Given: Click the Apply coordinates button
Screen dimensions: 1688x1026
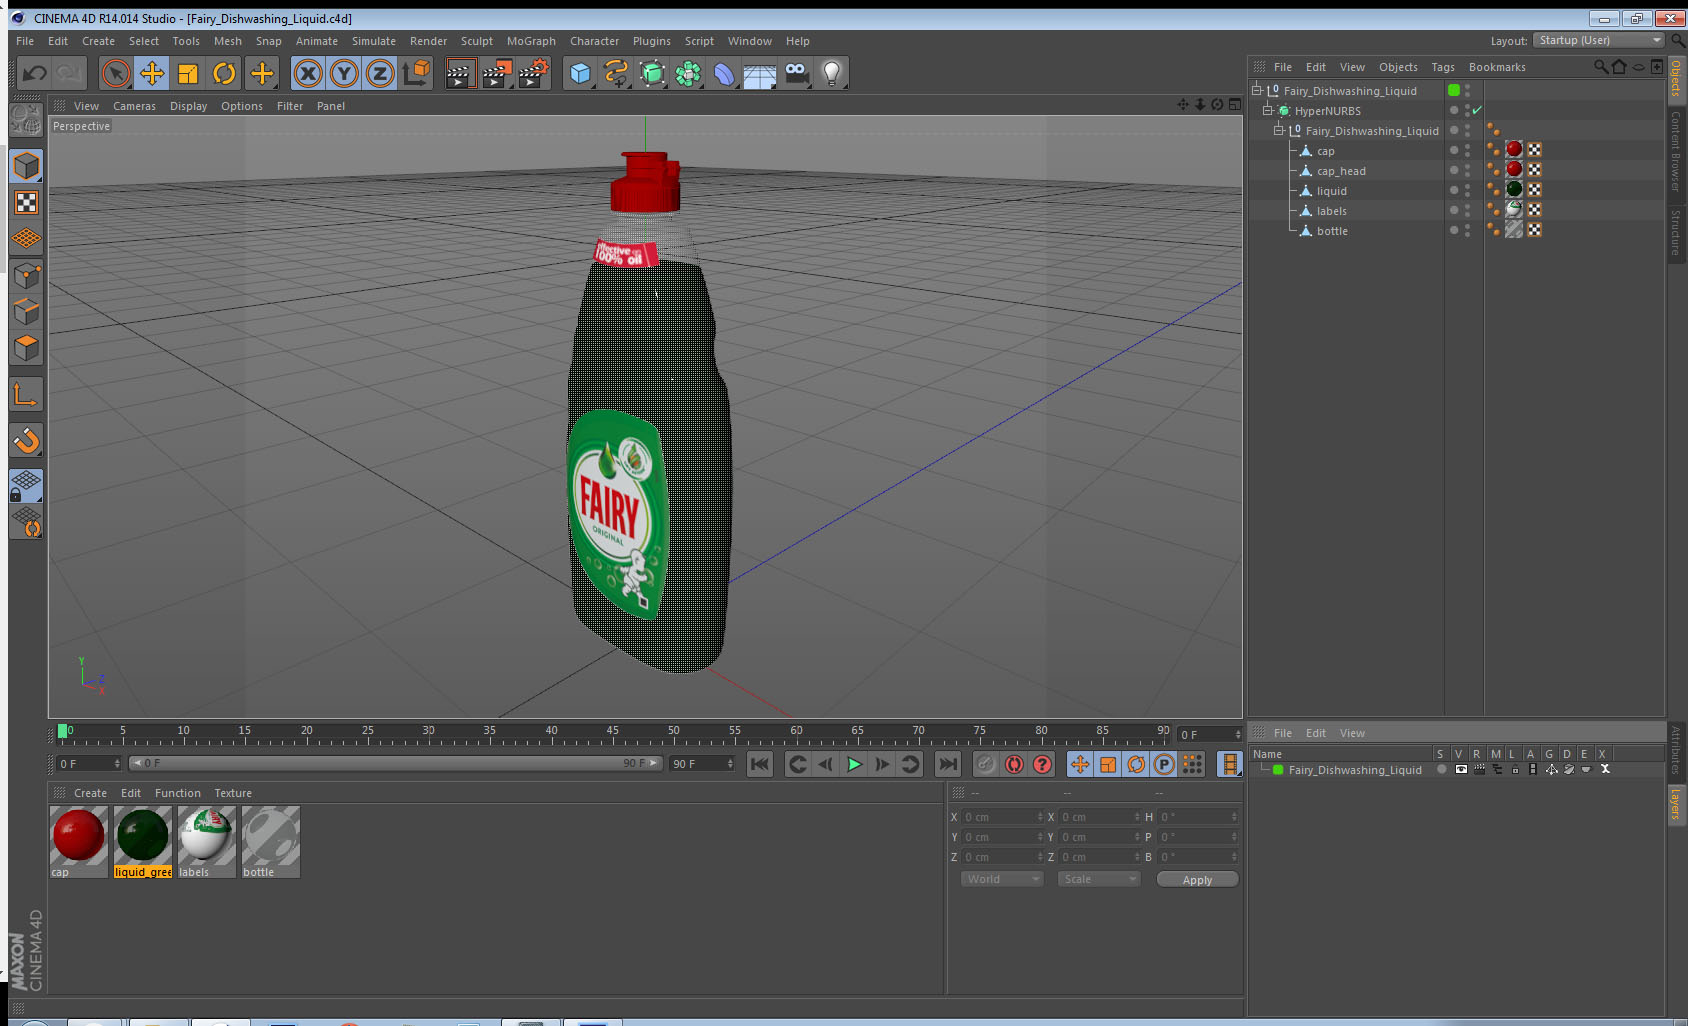Looking at the screenshot, I should tap(1197, 880).
